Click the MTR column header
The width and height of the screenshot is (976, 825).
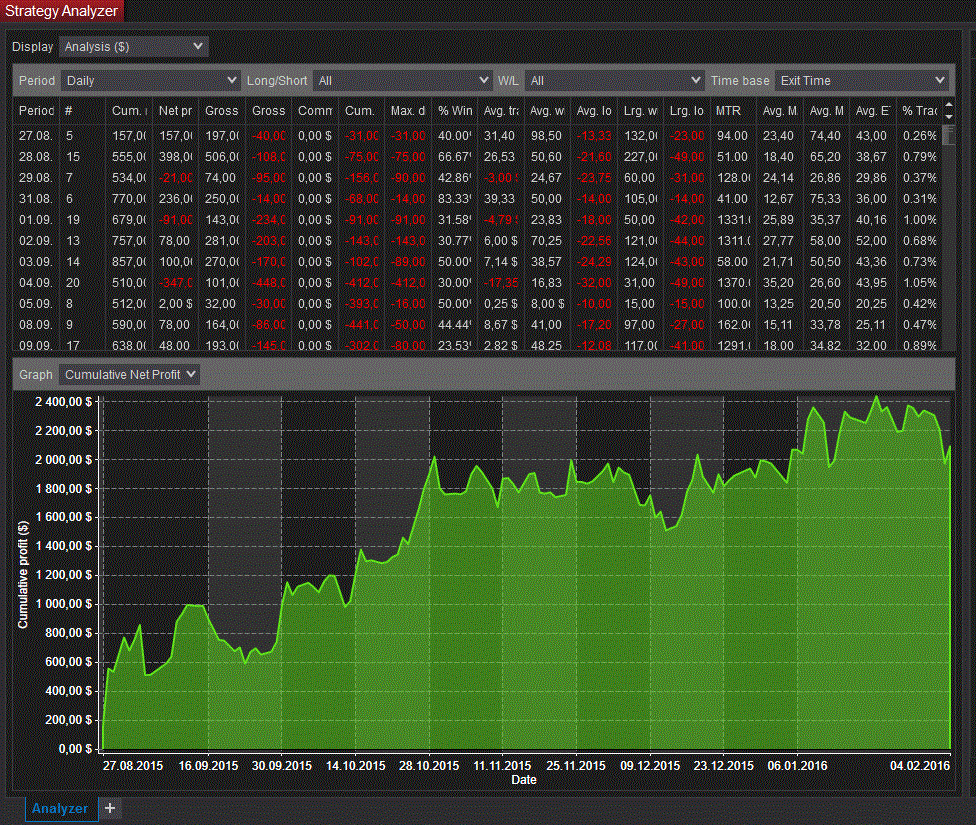[x=728, y=111]
